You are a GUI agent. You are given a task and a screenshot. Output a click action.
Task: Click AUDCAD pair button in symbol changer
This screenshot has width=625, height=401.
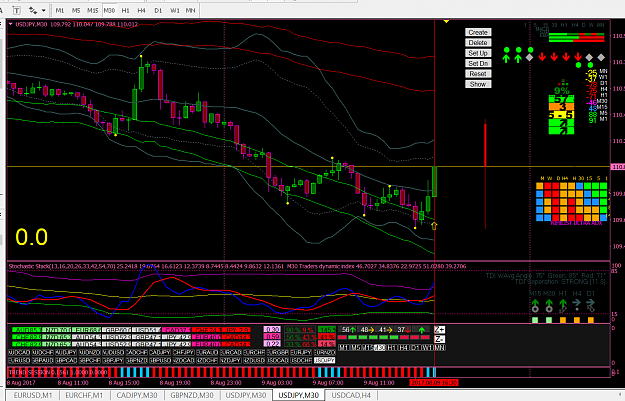tap(19, 352)
